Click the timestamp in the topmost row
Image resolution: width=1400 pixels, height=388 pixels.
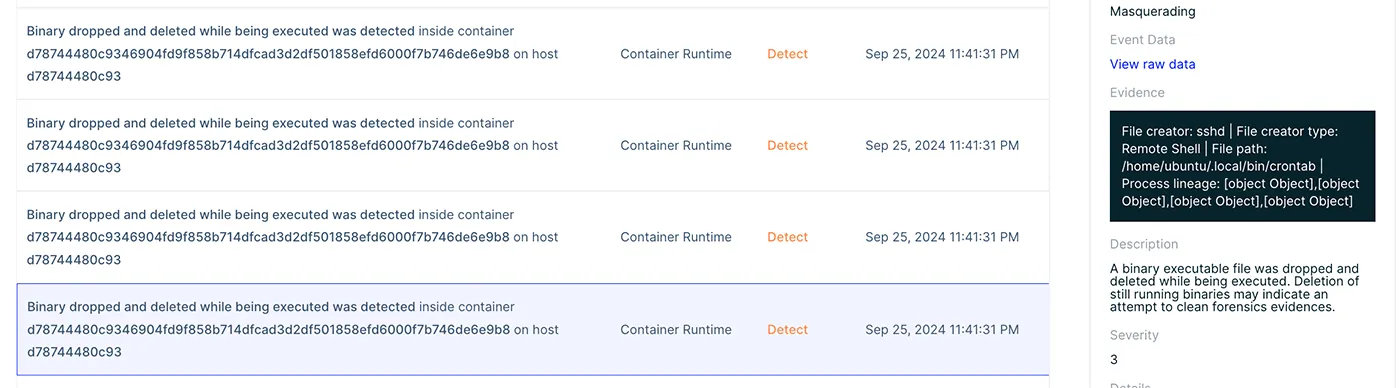(x=942, y=54)
